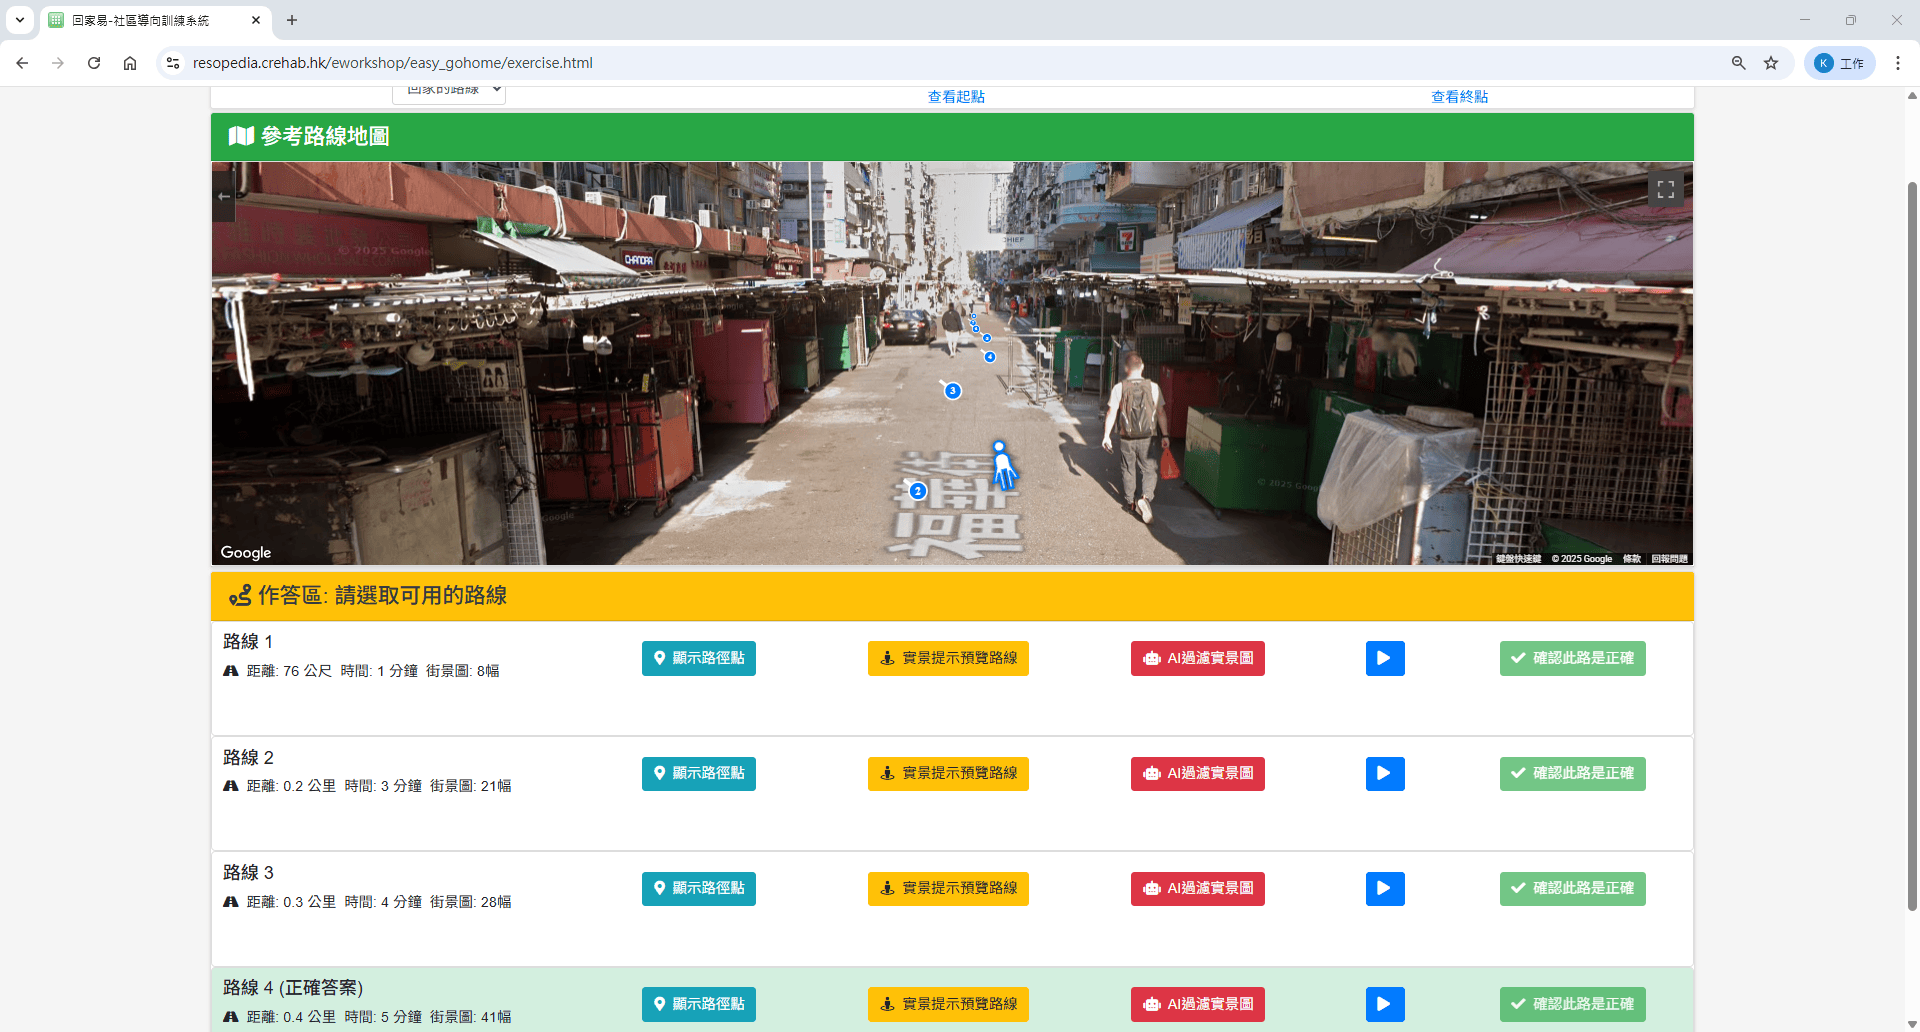Open the browser tab search dropdown
Screen dimensions: 1920x1032
[20, 20]
